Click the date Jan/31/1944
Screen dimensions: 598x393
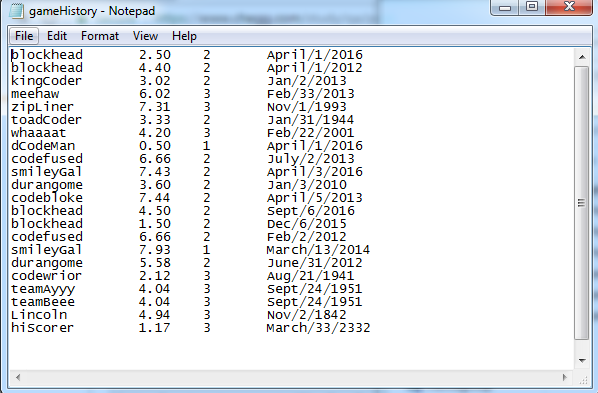(310, 120)
